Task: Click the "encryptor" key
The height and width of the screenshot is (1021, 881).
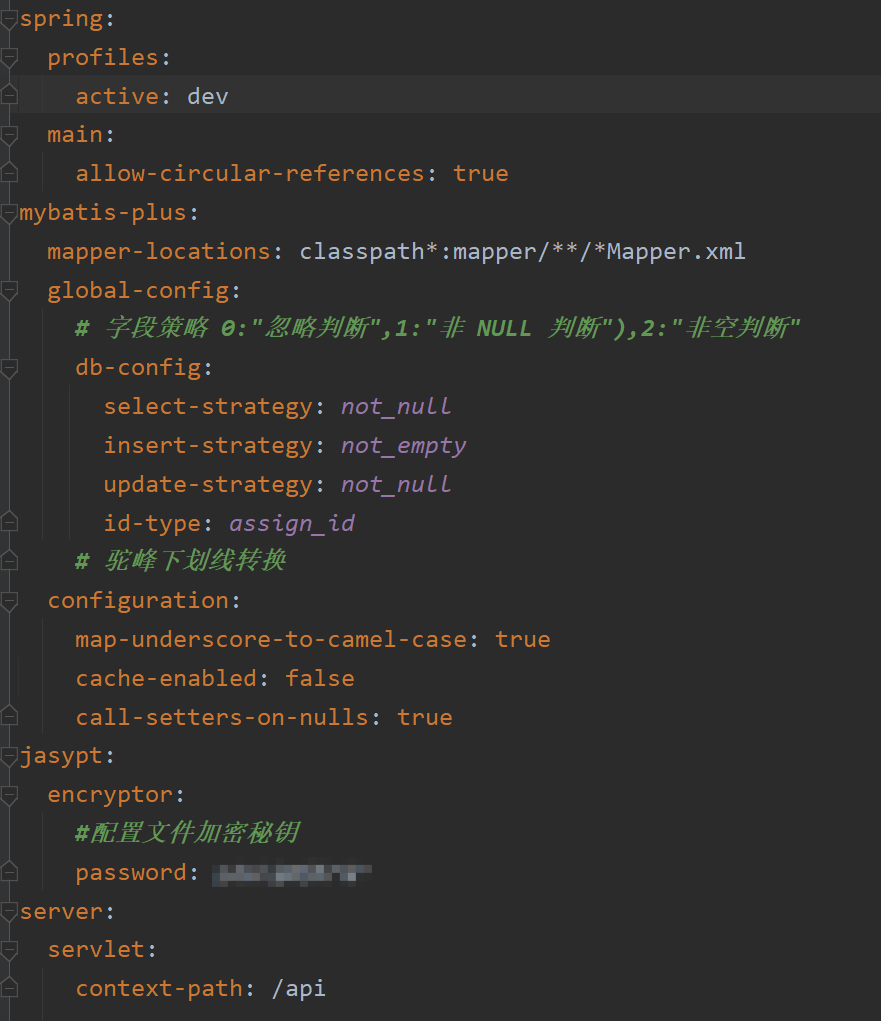Action: click(x=110, y=795)
